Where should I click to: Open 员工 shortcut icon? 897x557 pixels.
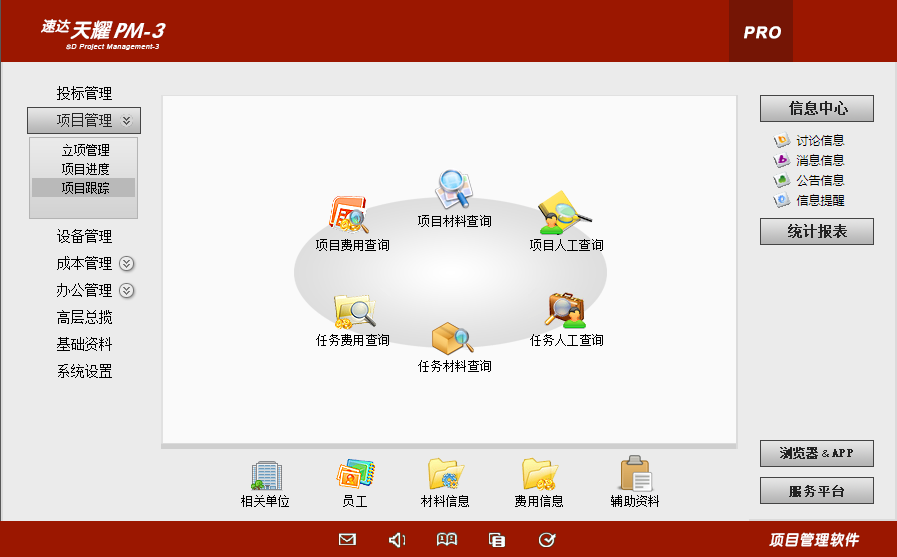click(354, 475)
